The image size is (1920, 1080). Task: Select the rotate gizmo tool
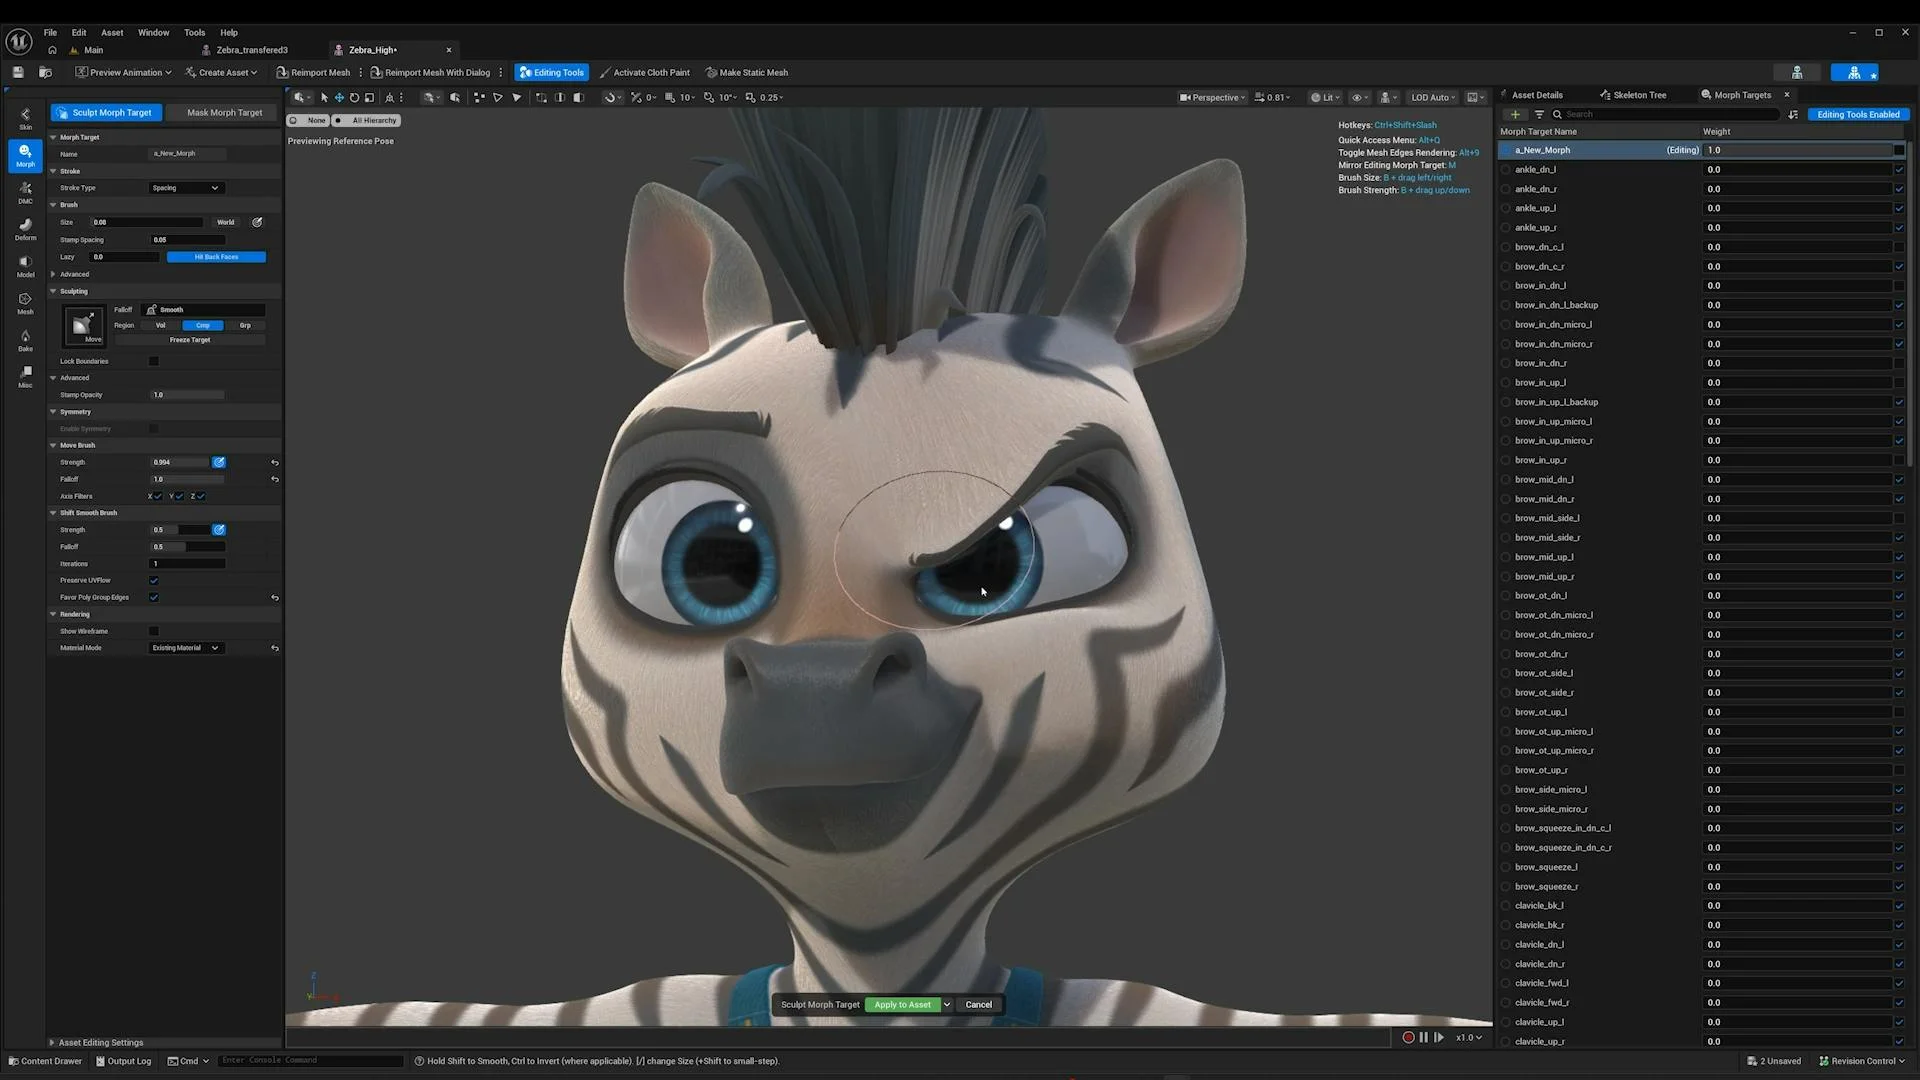pos(354,98)
